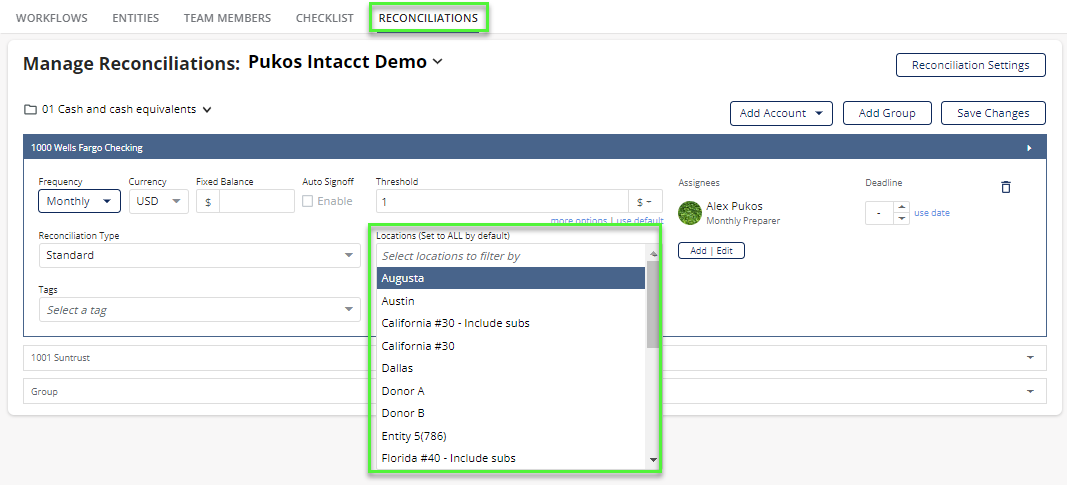The image size is (1067, 485).
Task: Expand the 1001 Suntrust account row
Action: click(534, 357)
